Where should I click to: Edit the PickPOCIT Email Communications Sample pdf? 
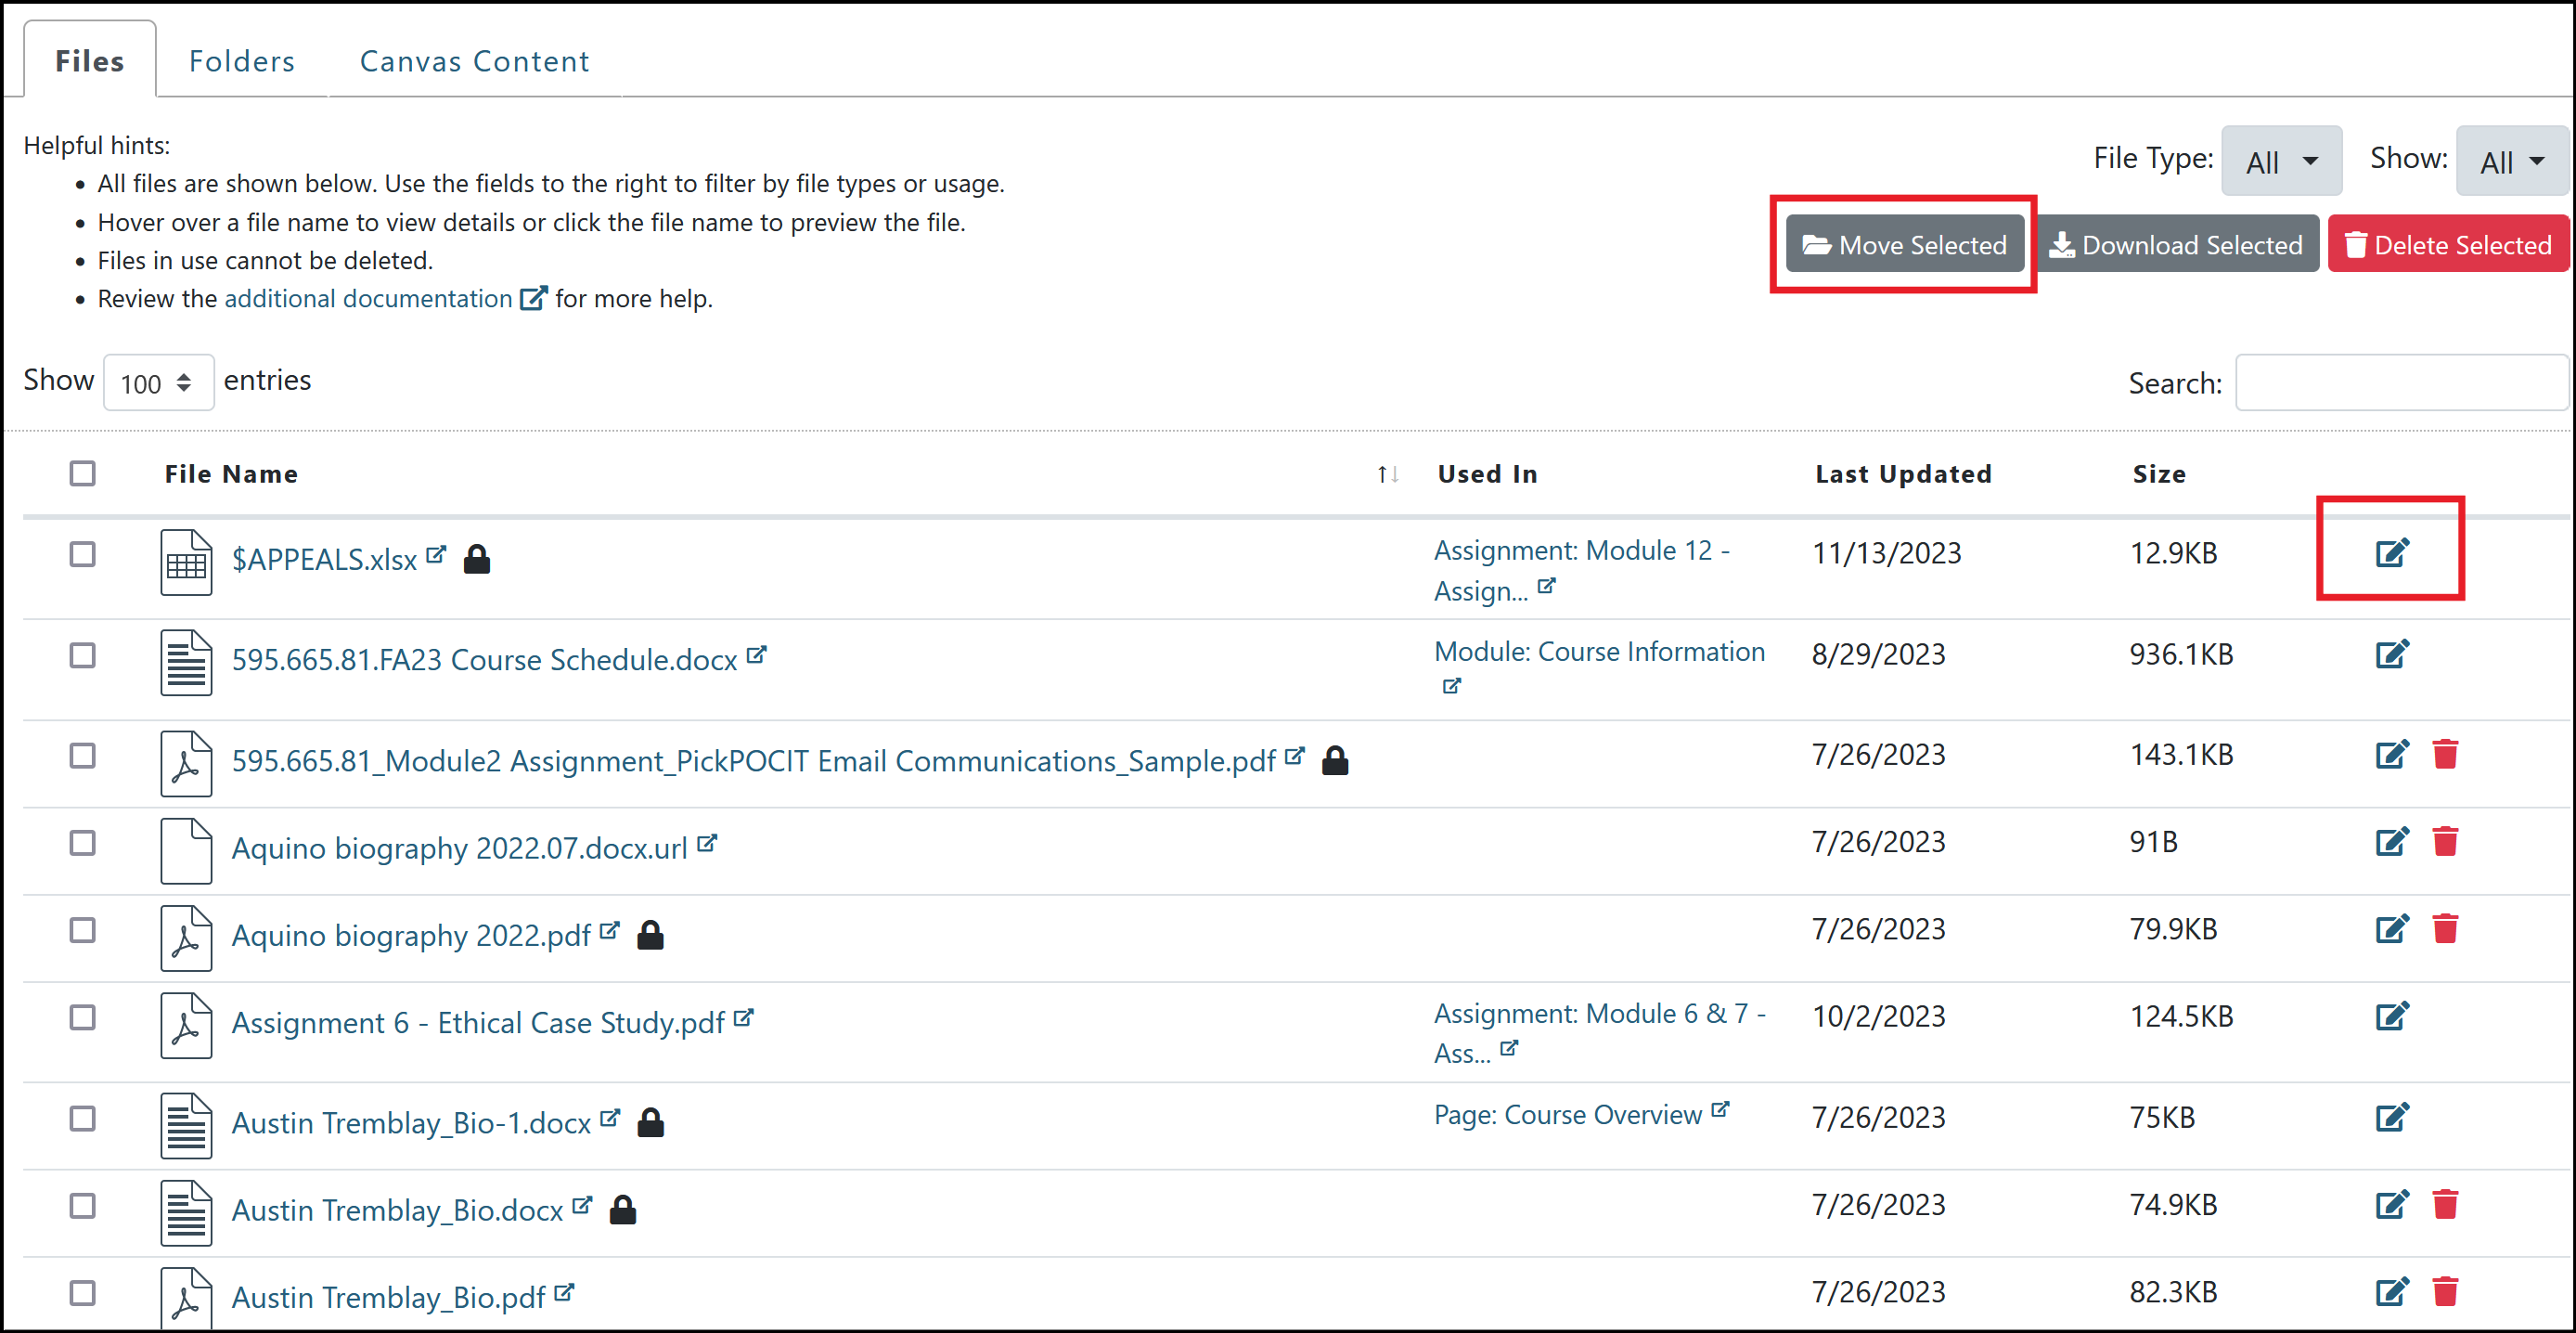click(2392, 754)
